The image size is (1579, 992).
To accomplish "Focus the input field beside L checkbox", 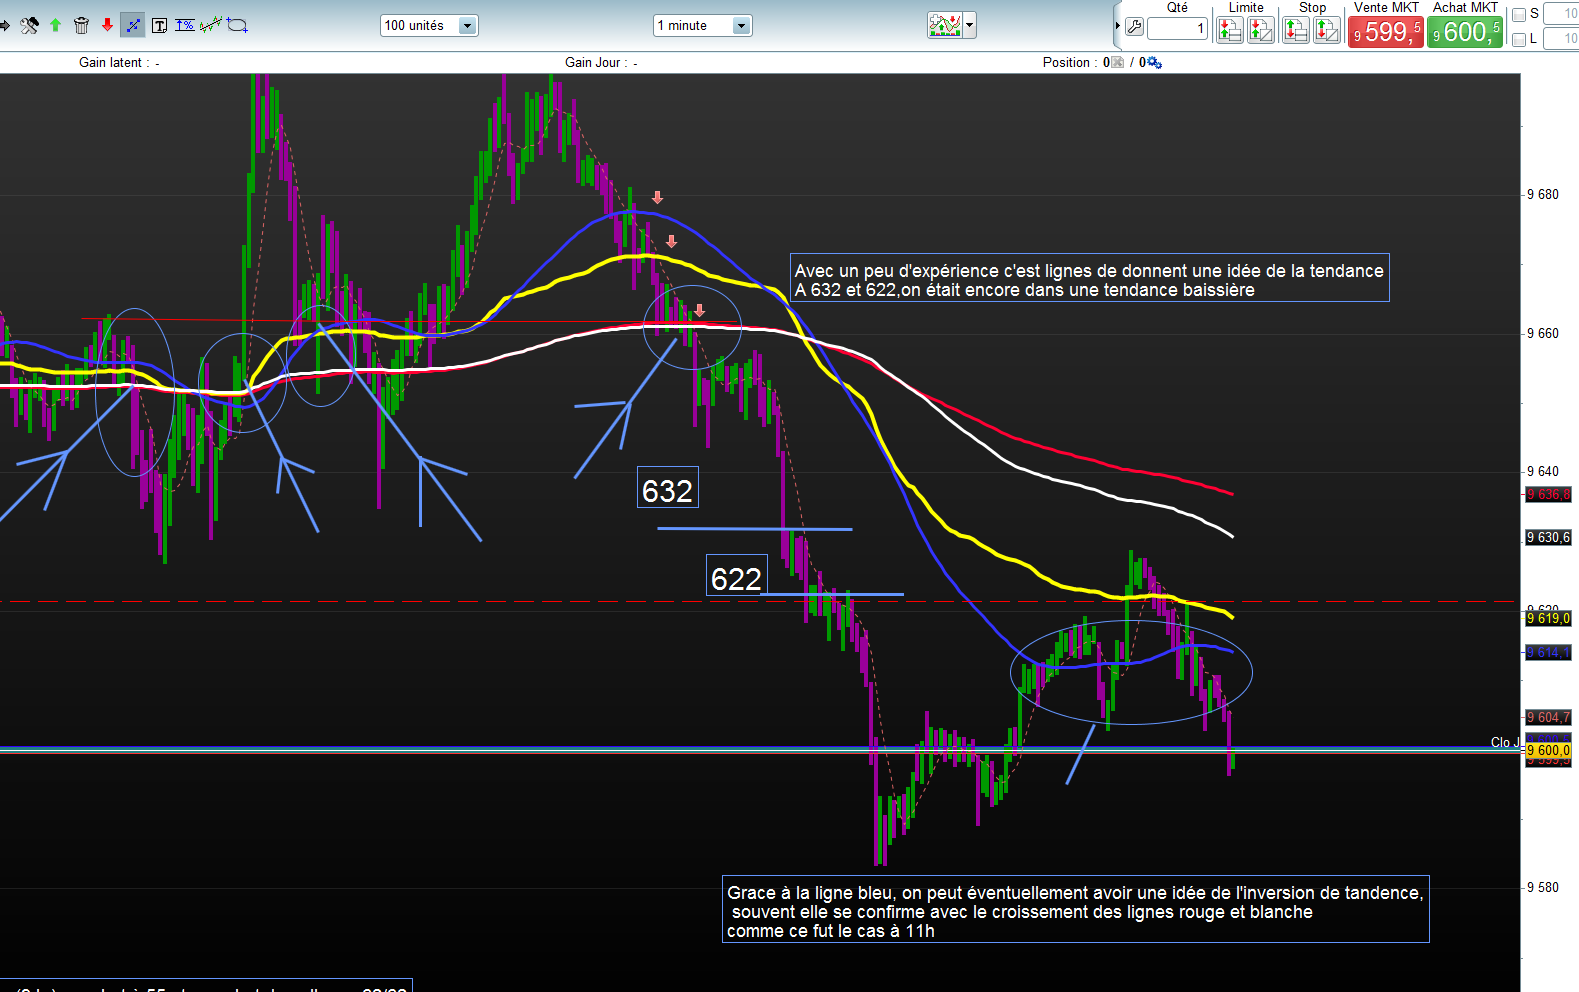I will [x=1561, y=39].
